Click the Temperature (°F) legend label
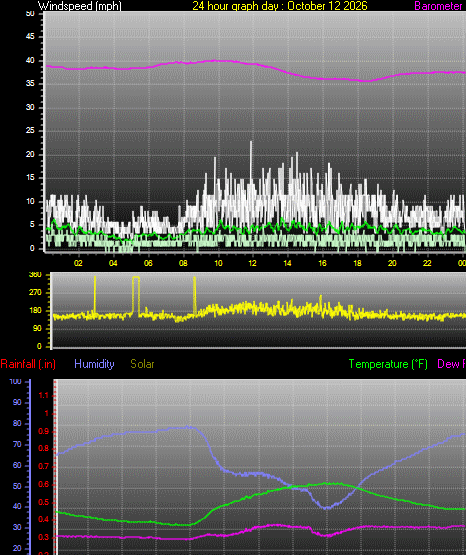This screenshot has width=466, height=555. click(388, 364)
